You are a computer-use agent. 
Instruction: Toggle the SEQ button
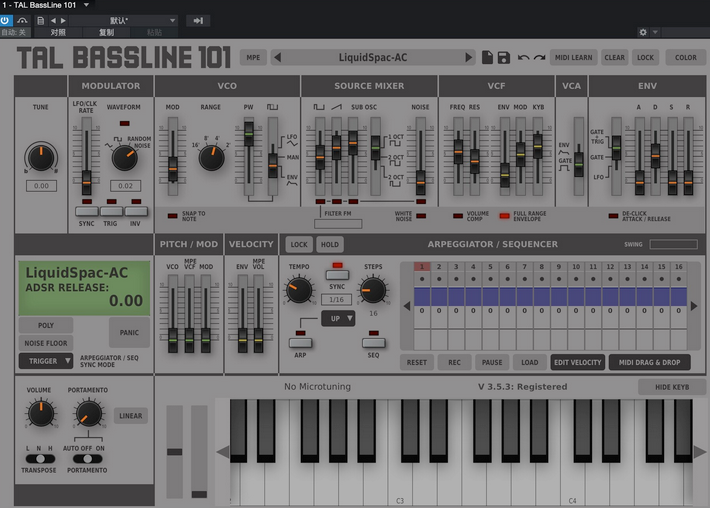(x=374, y=343)
